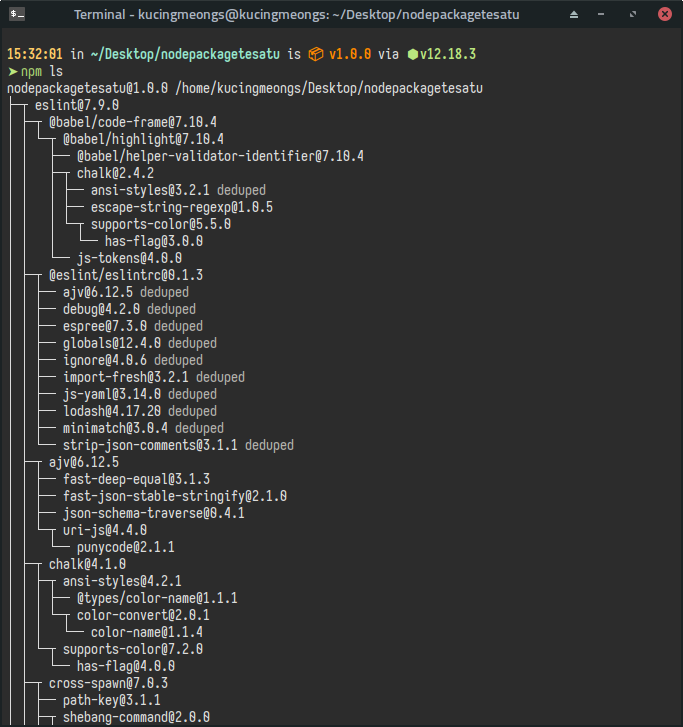Minimize the terminal window
683x727 pixels.
(x=602, y=15)
